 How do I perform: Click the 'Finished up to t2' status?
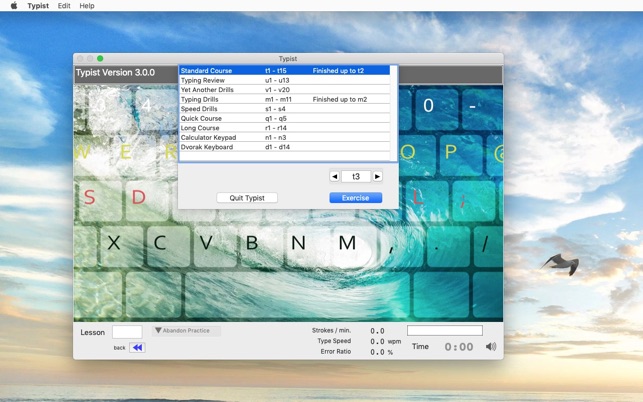point(338,71)
